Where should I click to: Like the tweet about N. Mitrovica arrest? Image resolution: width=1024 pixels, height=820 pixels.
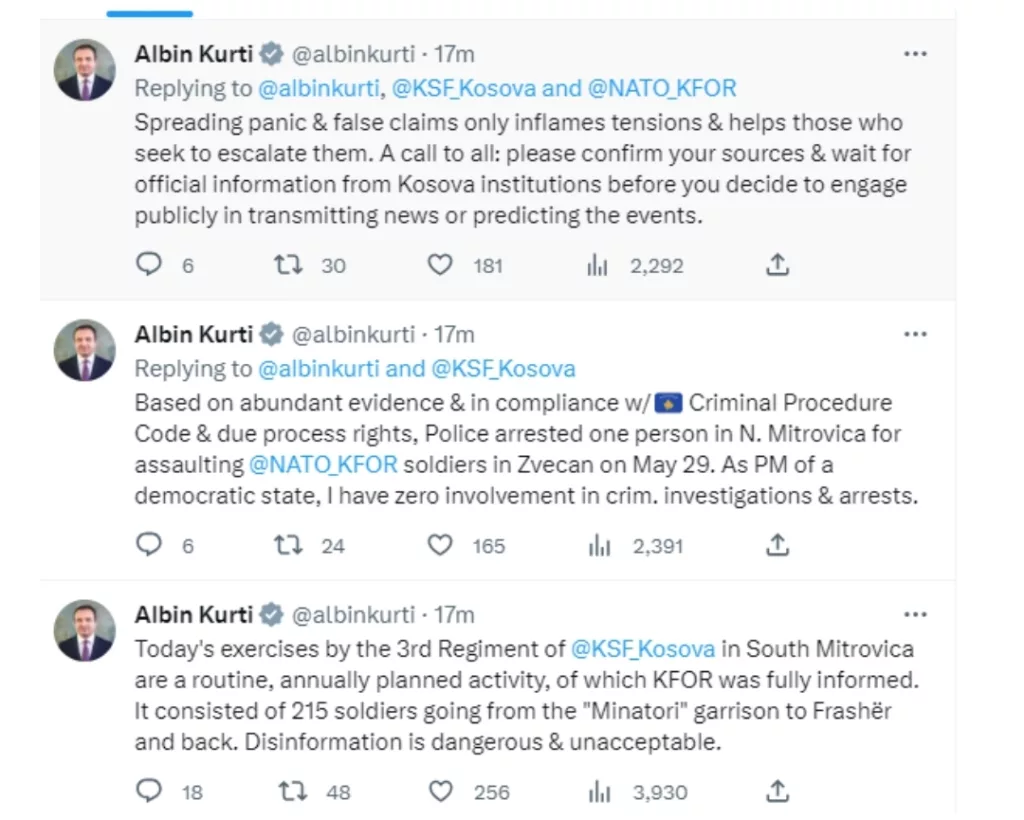[x=440, y=545]
